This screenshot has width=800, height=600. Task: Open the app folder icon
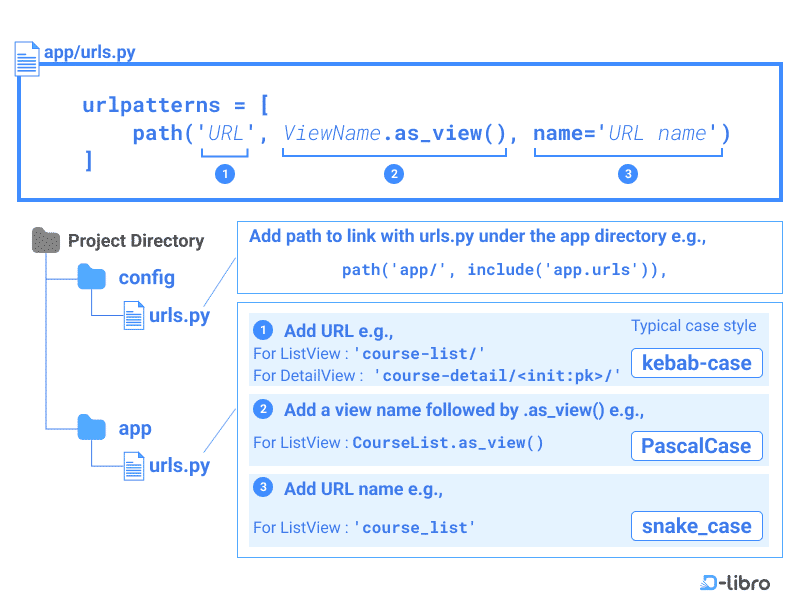(91, 428)
